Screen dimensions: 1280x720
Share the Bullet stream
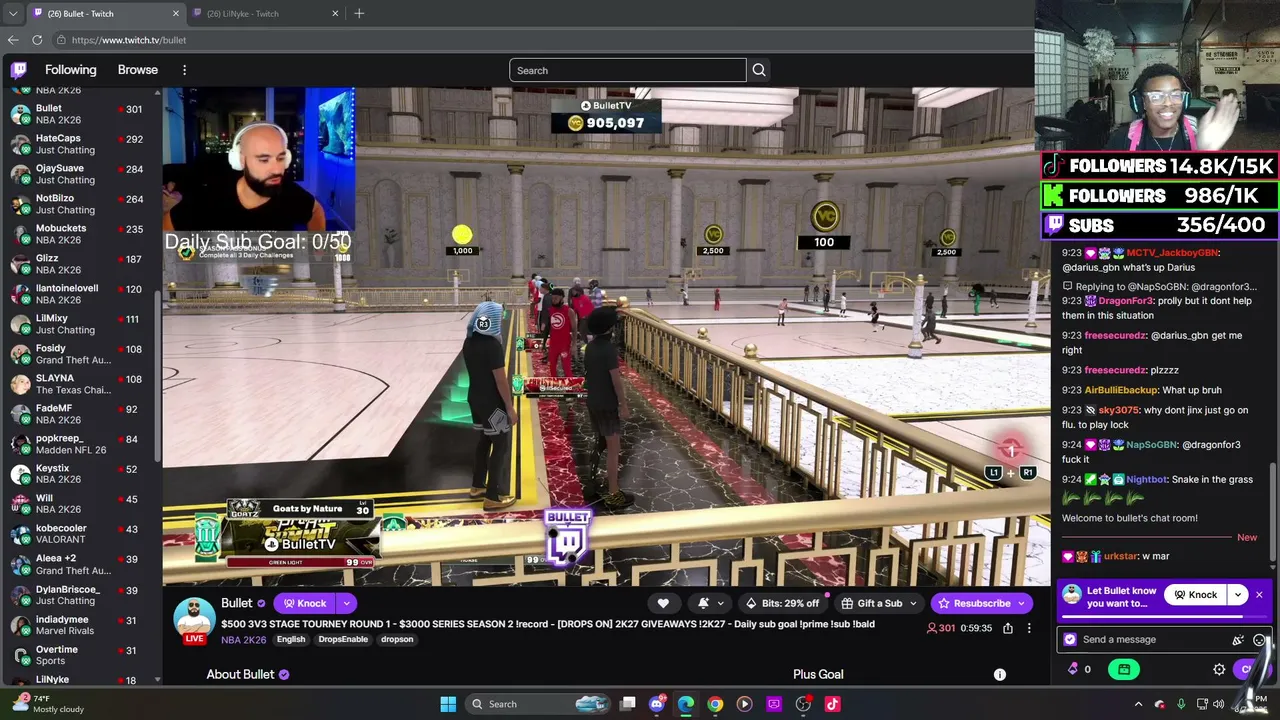point(1008,628)
